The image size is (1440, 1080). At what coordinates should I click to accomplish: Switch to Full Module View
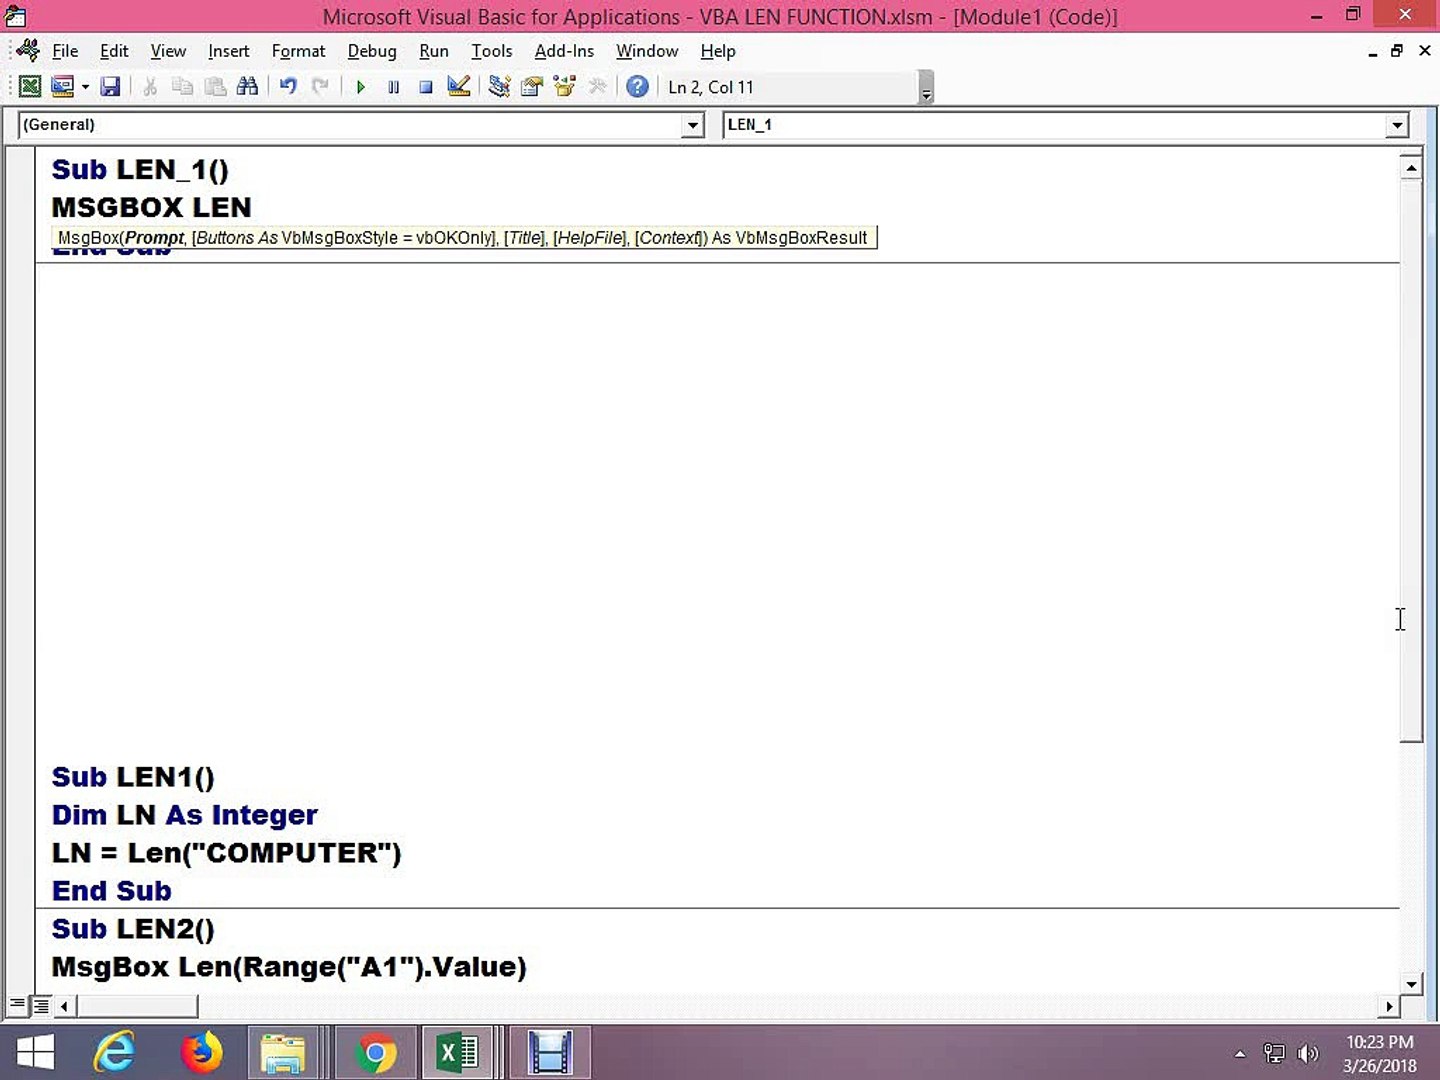(41, 1005)
